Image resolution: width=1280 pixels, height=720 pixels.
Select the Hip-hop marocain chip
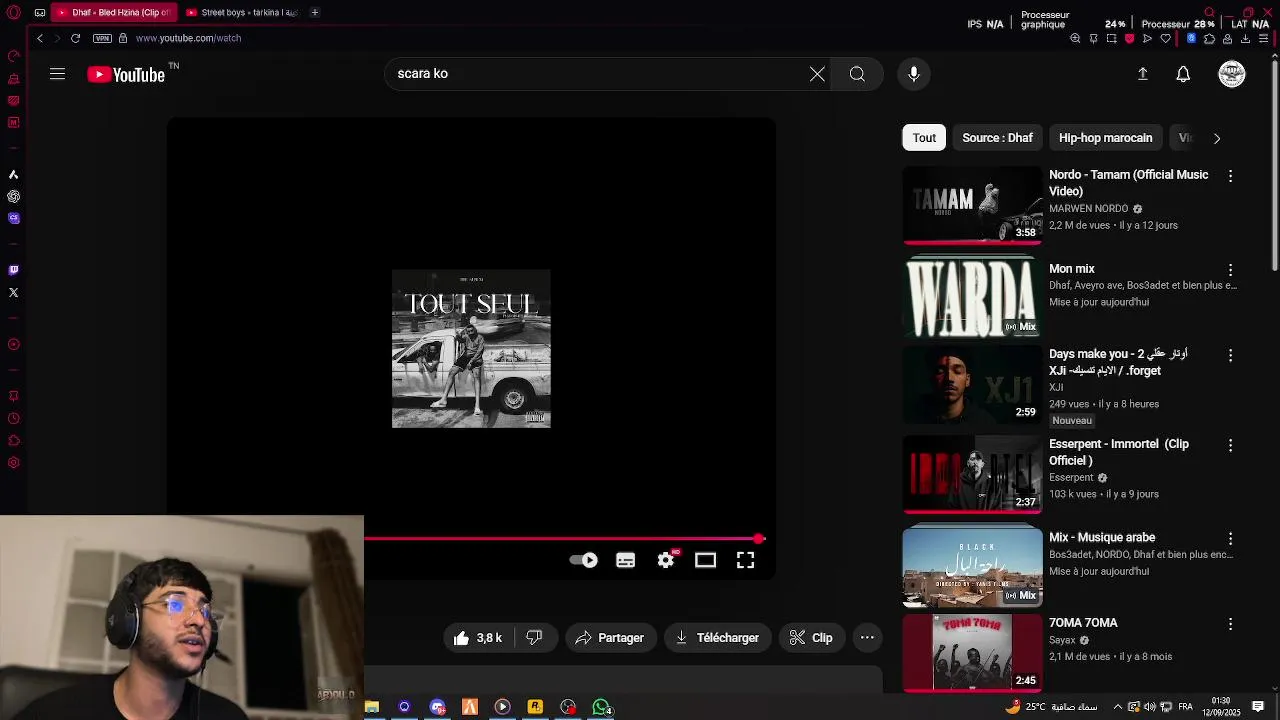coord(1105,138)
